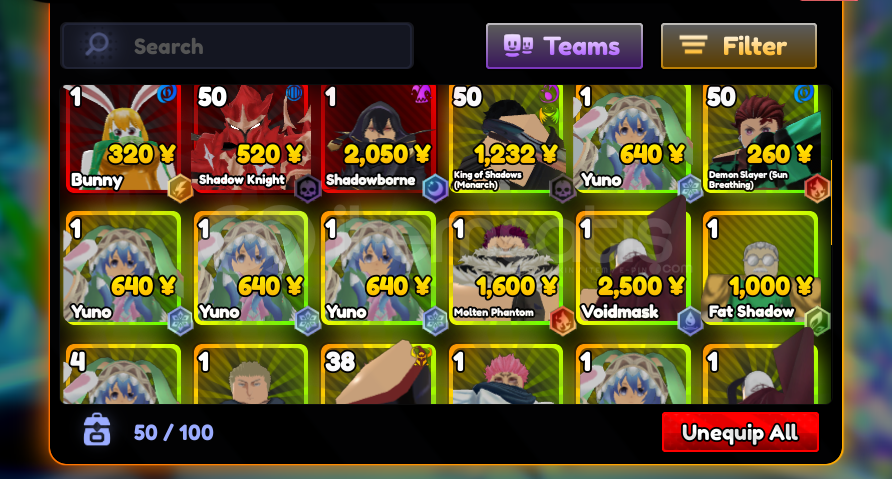Open the Filter options
The width and height of the screenshot is (892, 479).
click(739, 46)
